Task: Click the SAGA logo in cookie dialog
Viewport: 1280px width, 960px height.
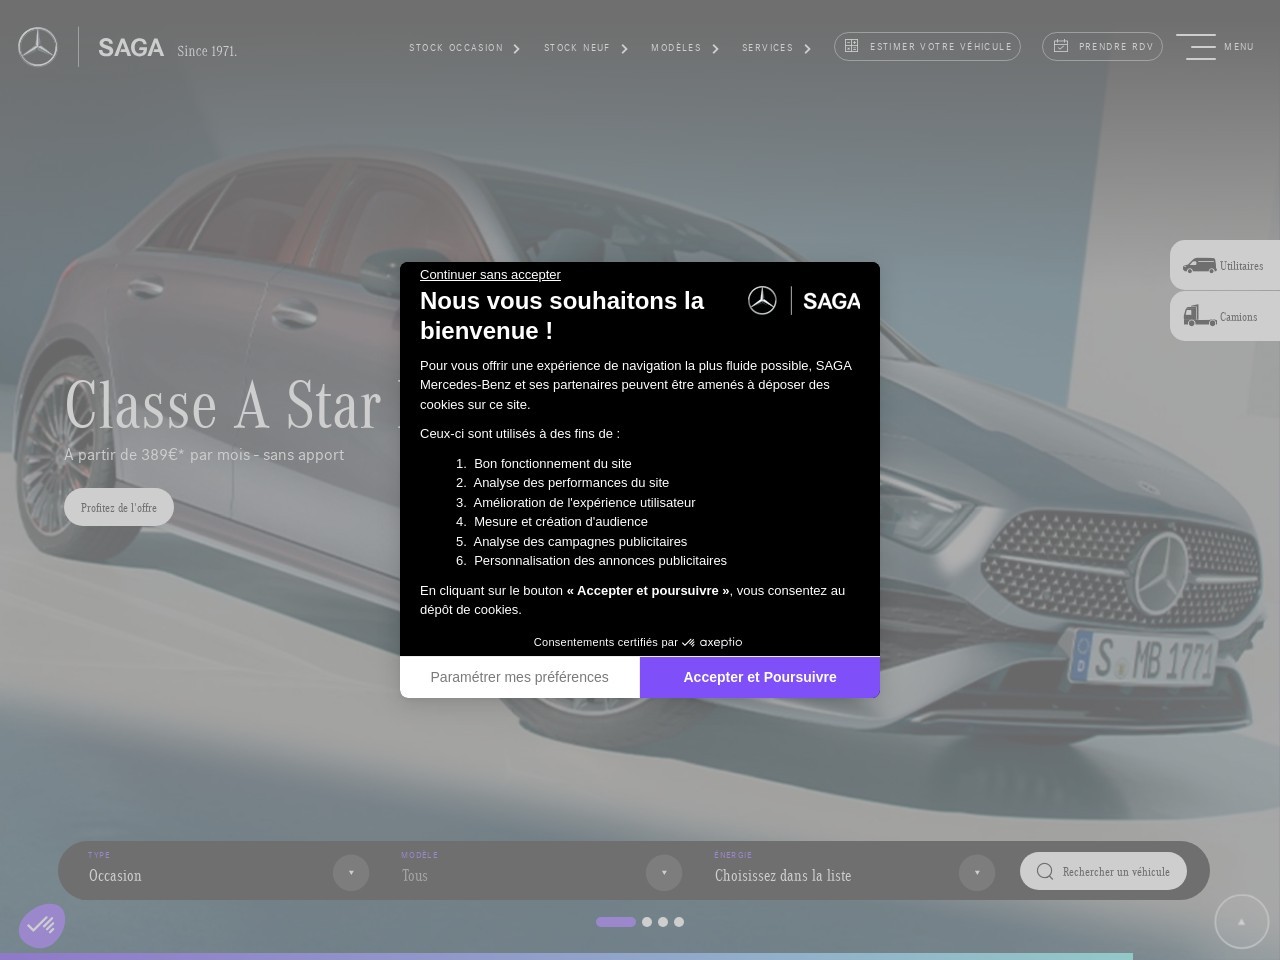Action: [804, 300]
